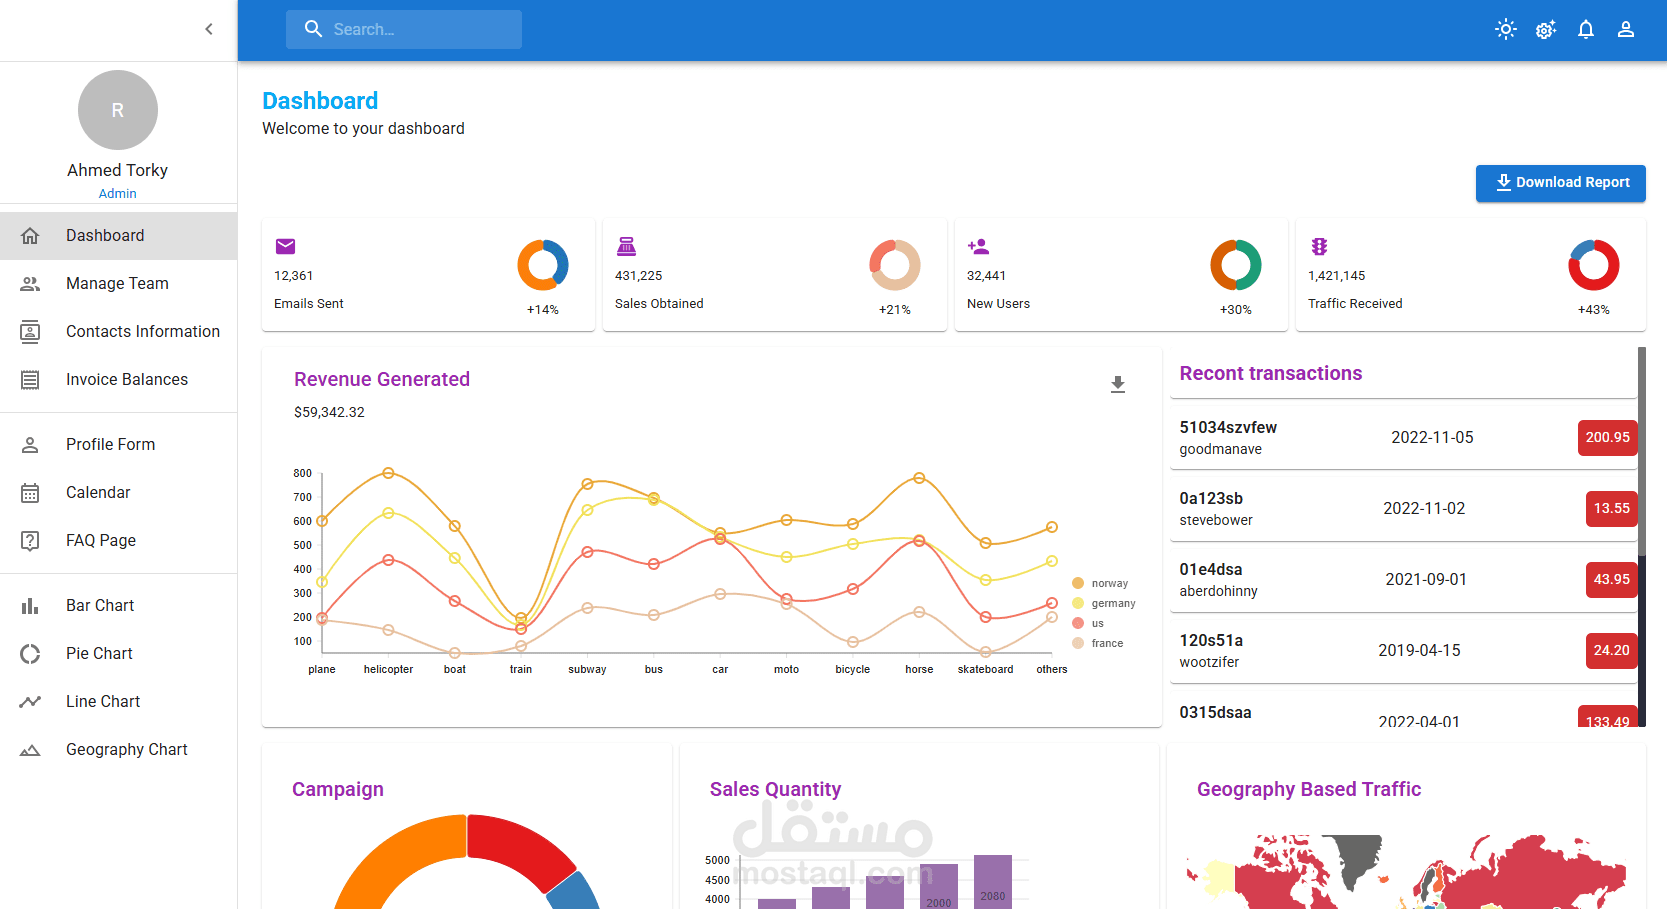Click the R avatar of Ahmed Torky
The width and height of the screenshot is (1667, 909).
click(118, 110)
